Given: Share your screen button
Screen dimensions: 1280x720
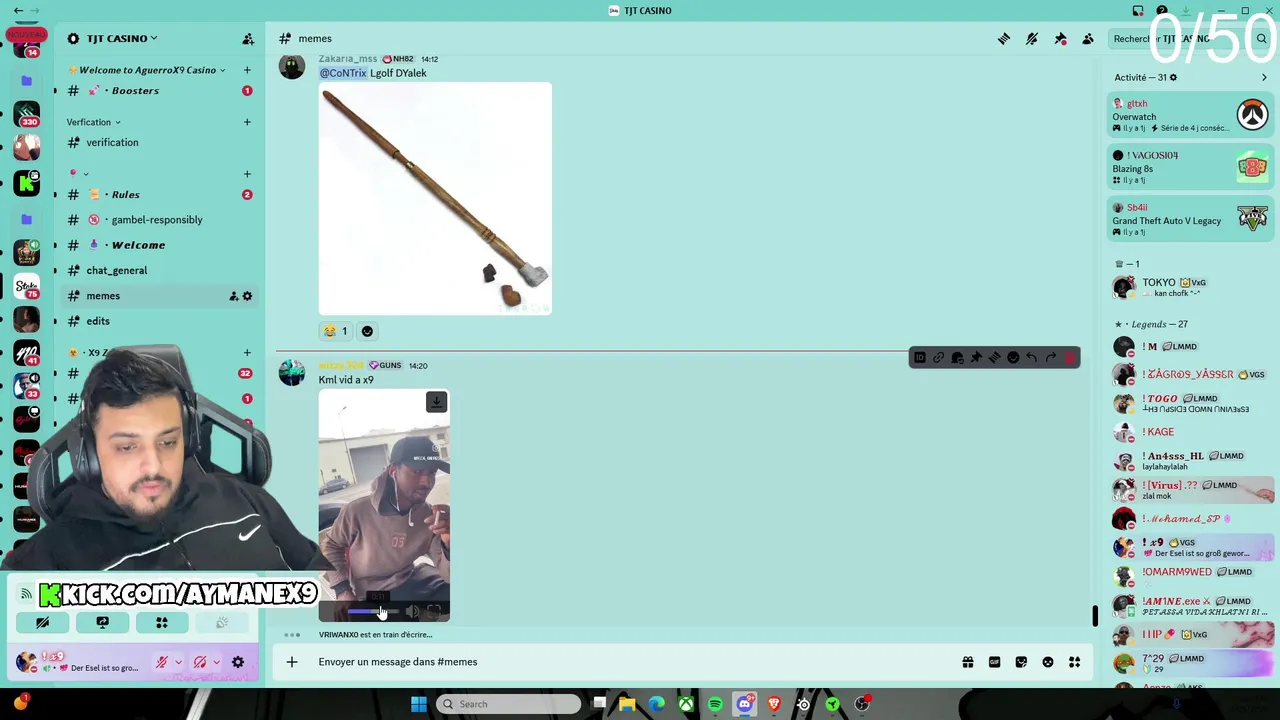Looking at the screenshot, I should 102,622.
